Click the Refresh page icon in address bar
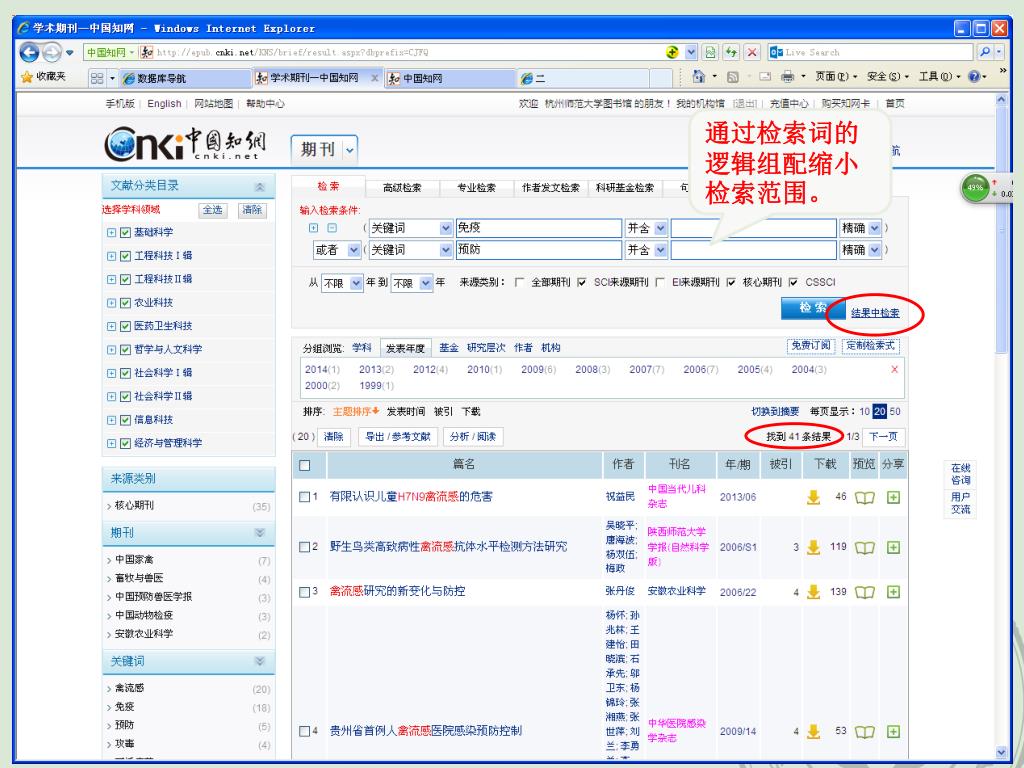The width and height of the screenshot is (1024, 768). (731, 52)
